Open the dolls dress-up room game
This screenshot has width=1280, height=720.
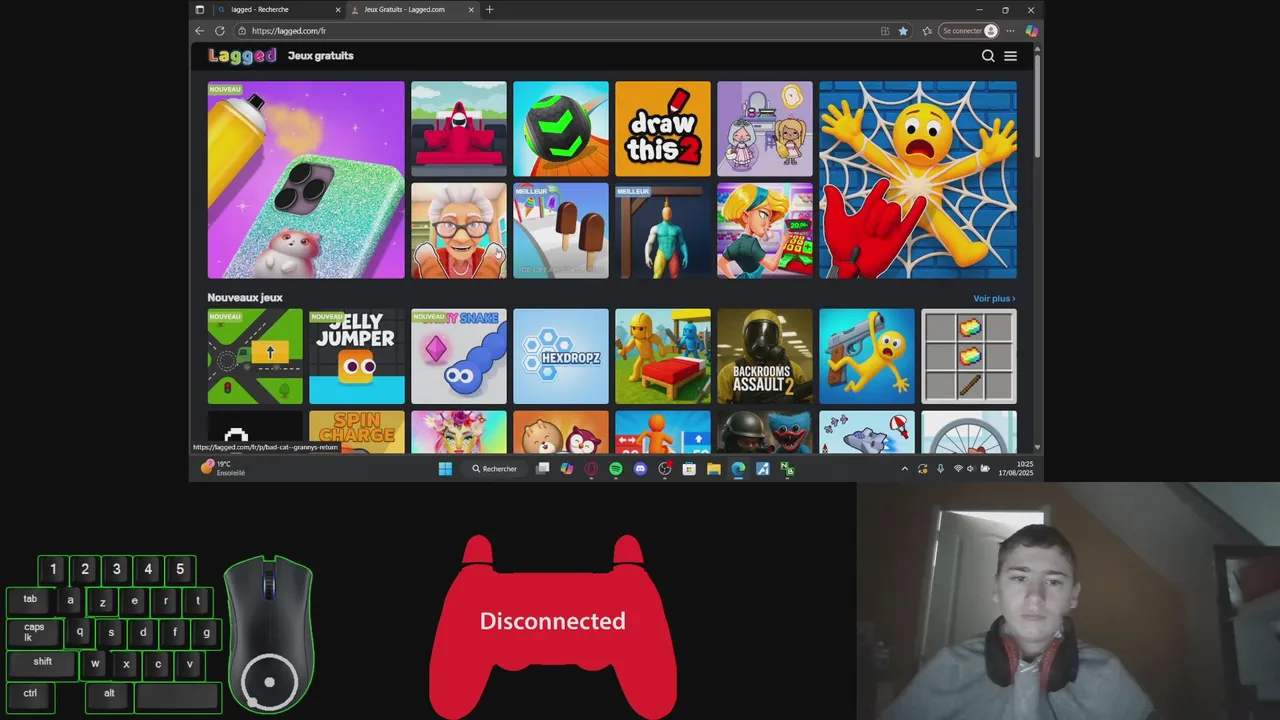[765, 129]
